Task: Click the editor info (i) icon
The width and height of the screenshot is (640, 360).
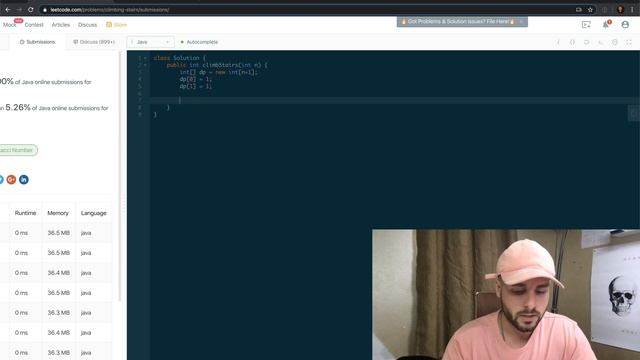Action: coord(558,42)
